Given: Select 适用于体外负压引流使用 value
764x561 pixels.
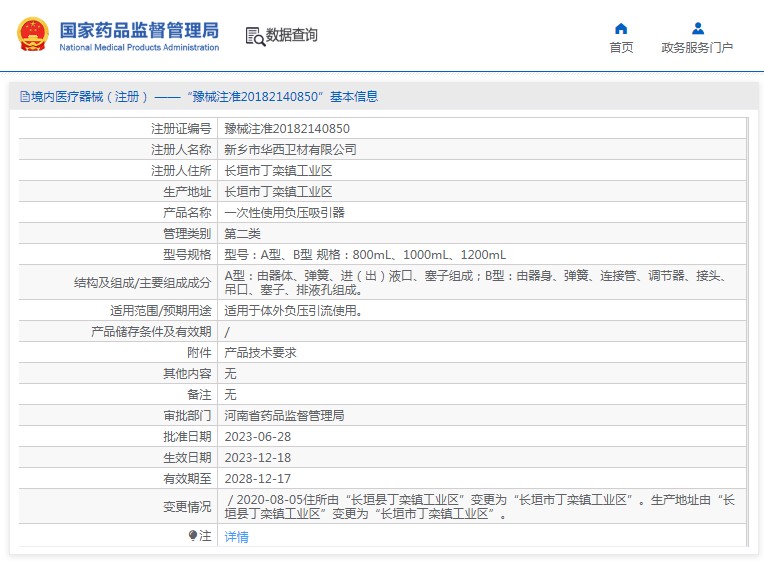Looking at the screenshot, I should [293, 310].
